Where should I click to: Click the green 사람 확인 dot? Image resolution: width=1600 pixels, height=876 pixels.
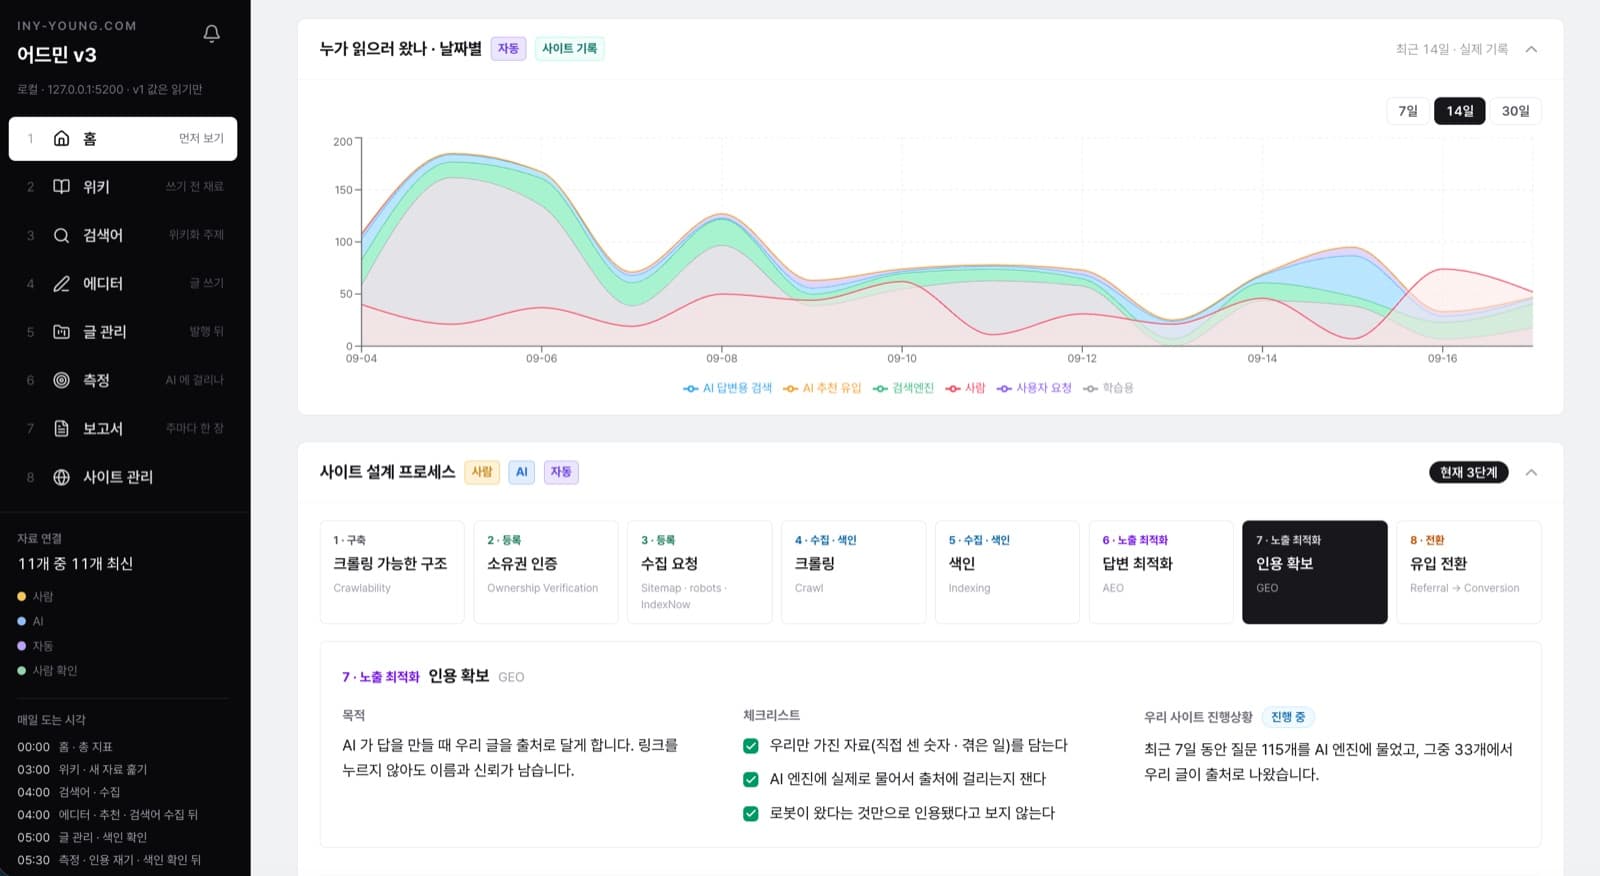pos(21,670)
